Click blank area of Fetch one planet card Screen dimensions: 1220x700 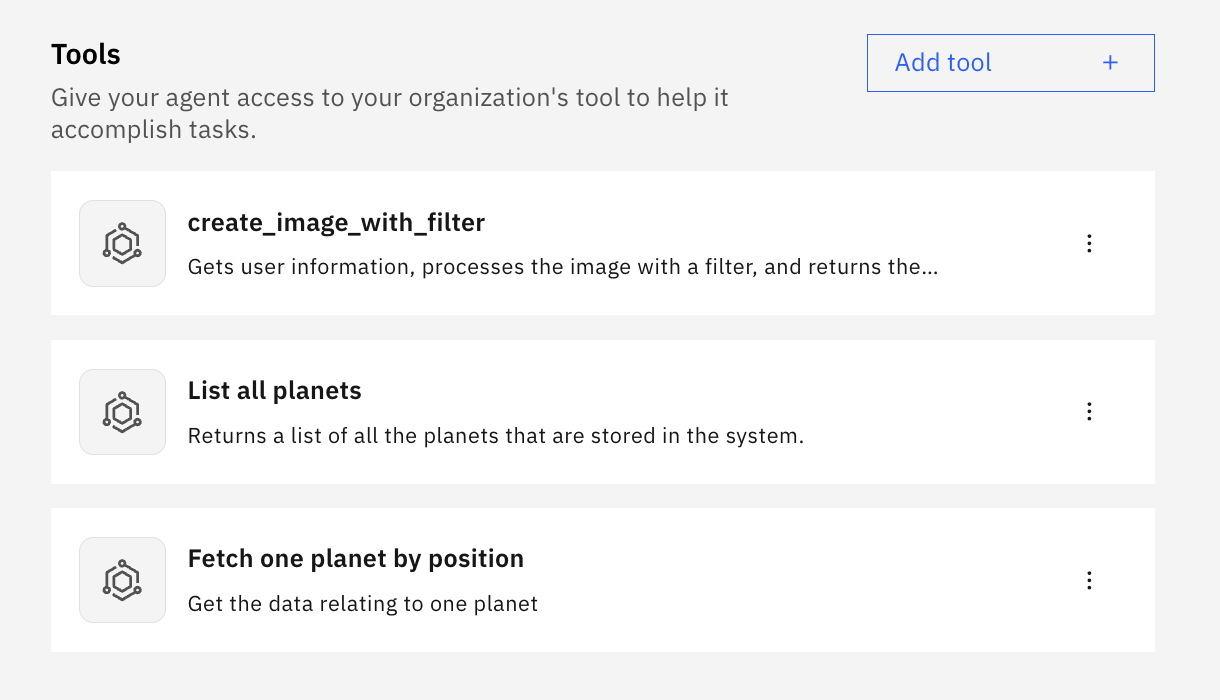click(850, 580)
